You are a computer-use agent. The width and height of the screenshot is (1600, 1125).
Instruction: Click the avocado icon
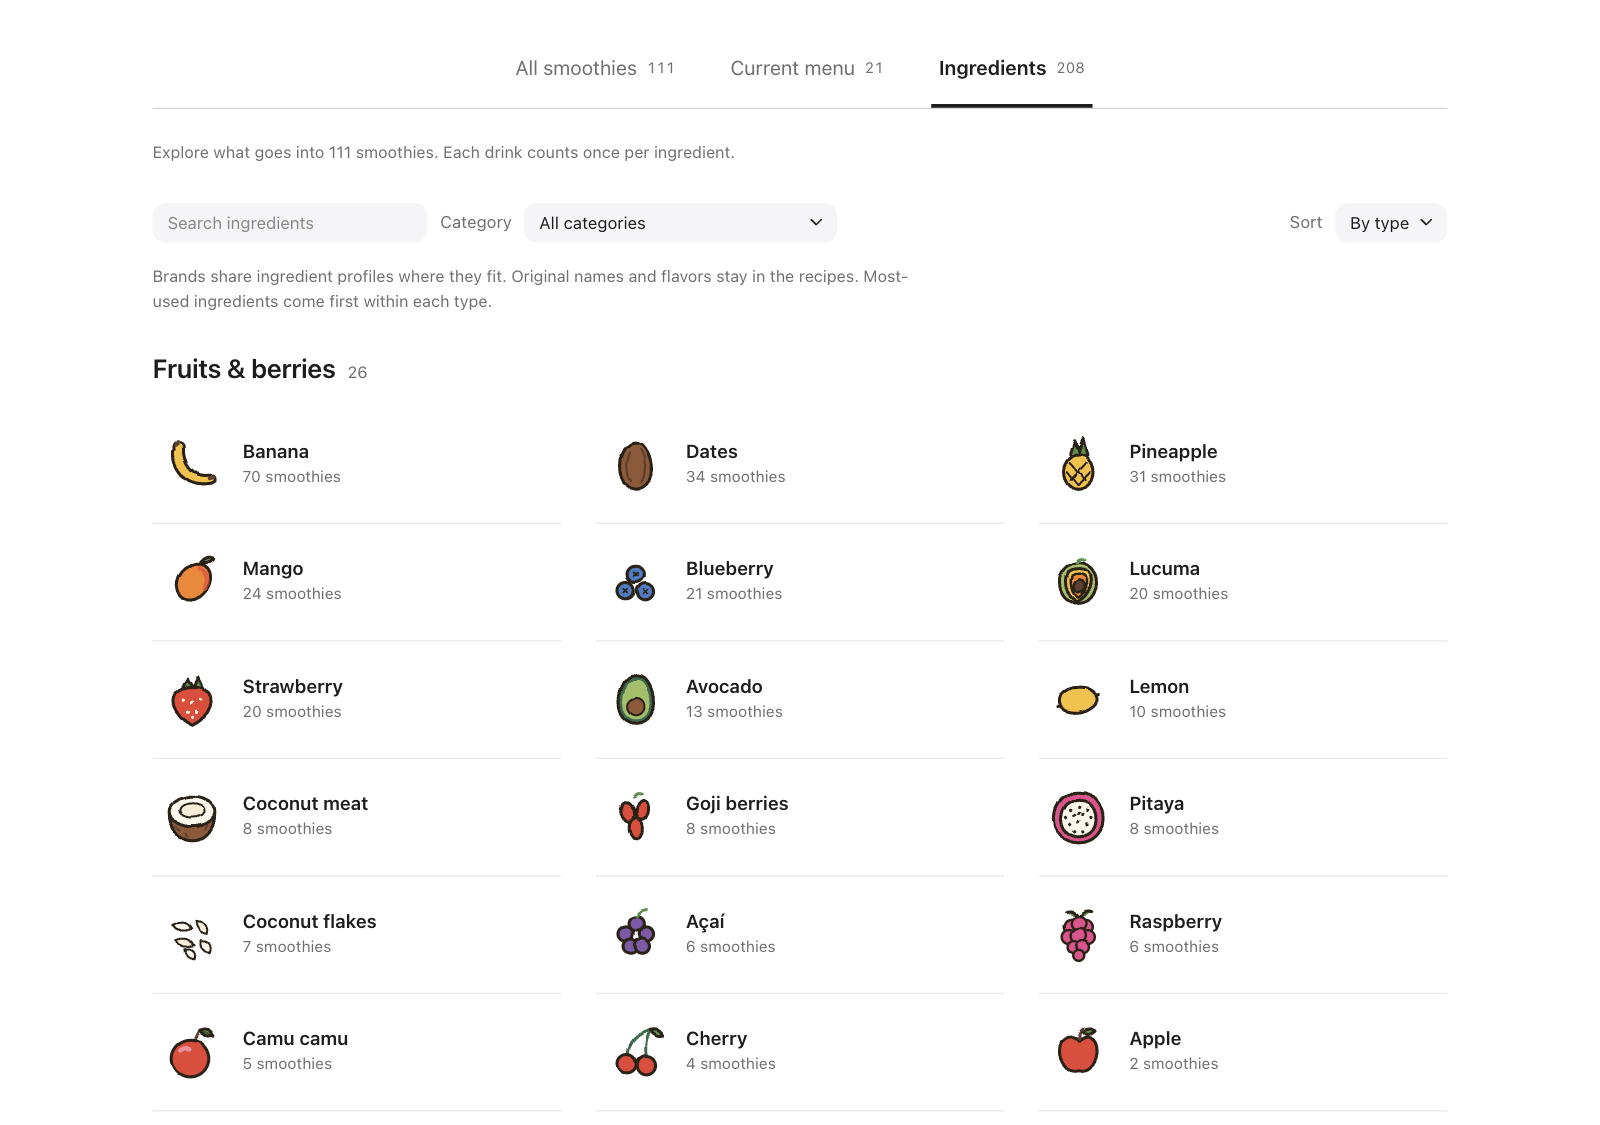point(636,699)
